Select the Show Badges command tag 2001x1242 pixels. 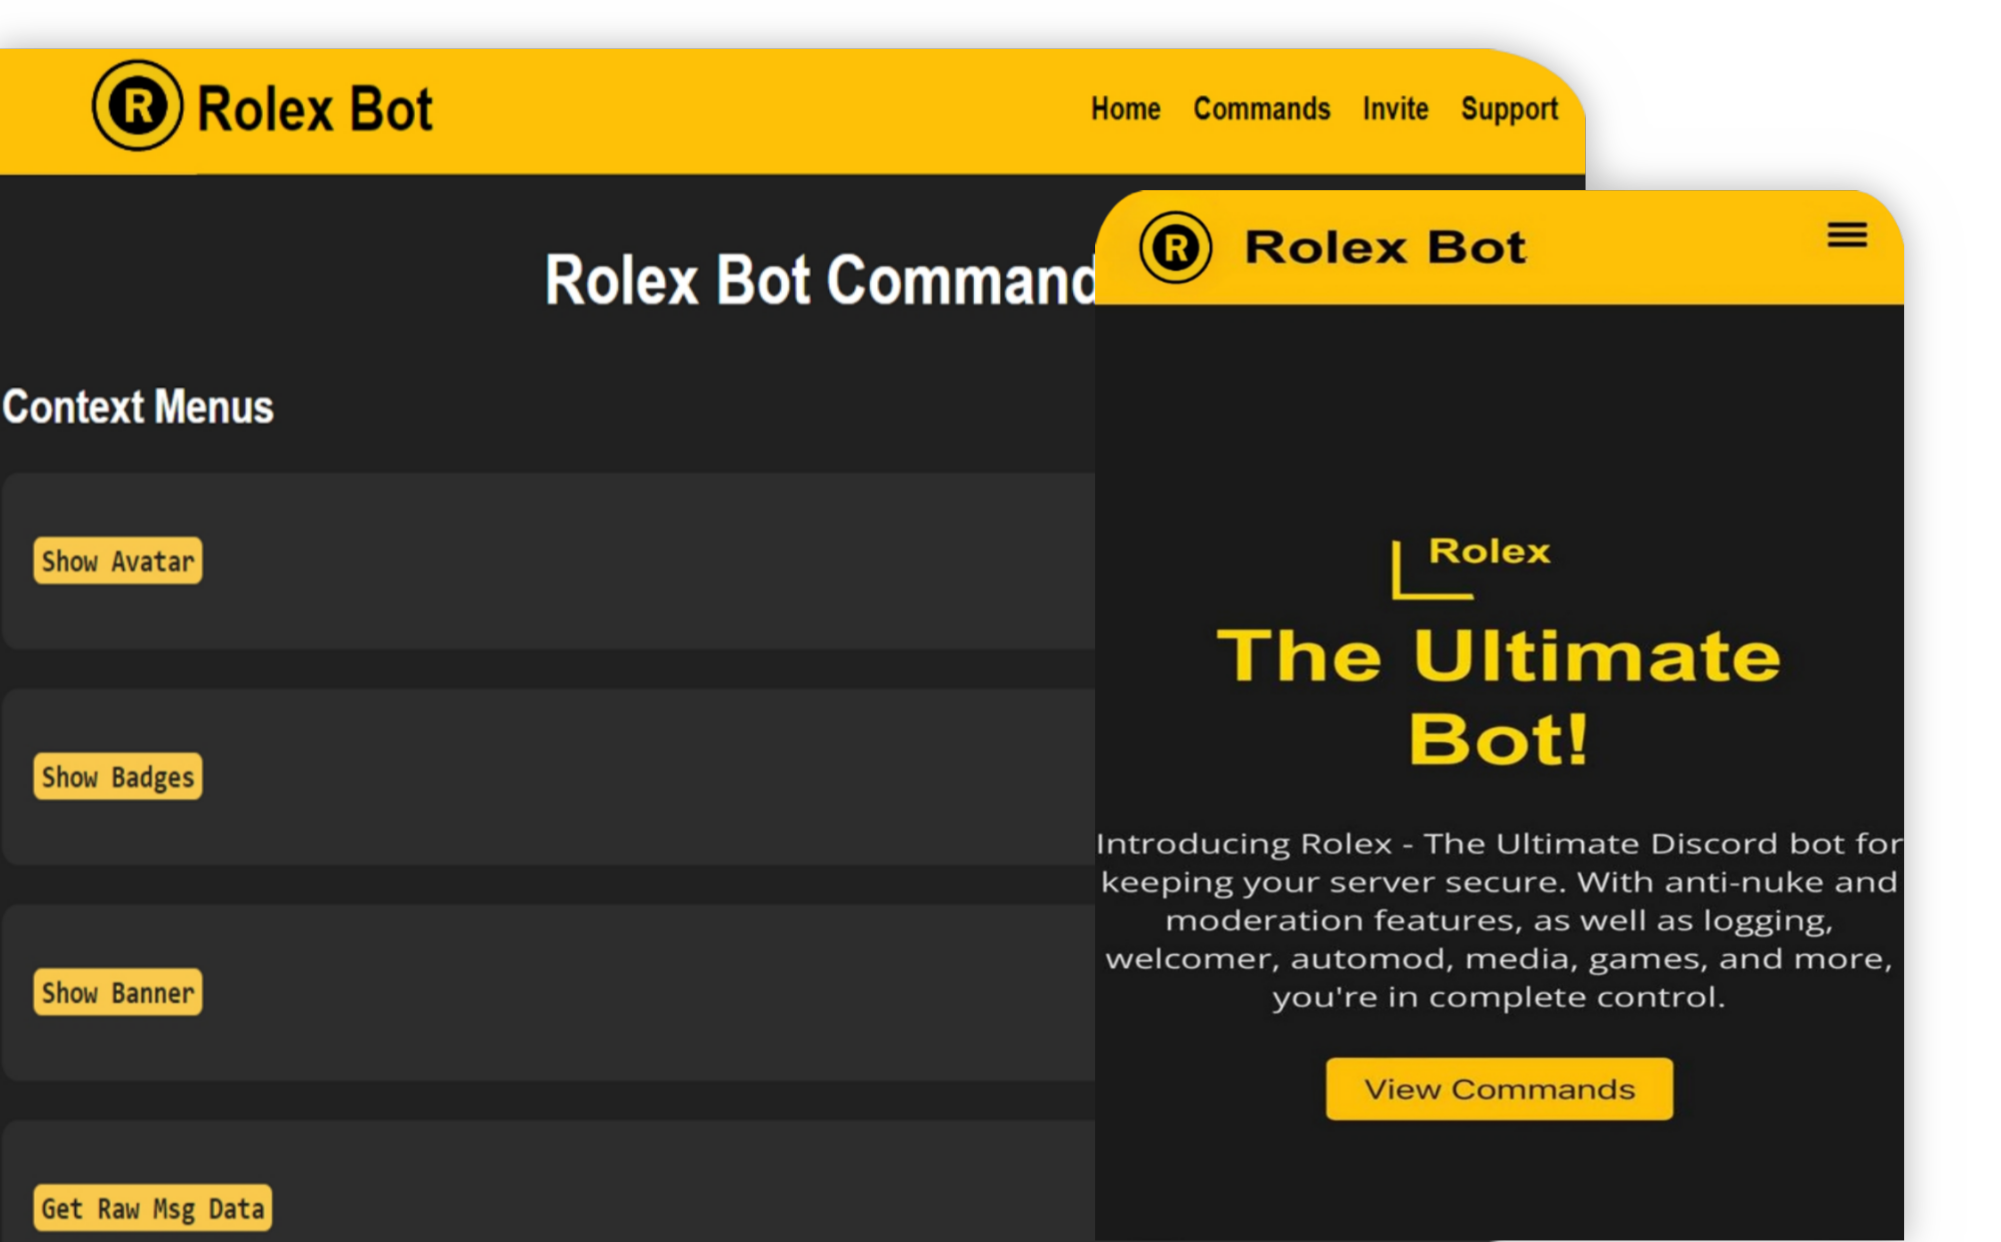pyautogui.click(x=118, y=777)
